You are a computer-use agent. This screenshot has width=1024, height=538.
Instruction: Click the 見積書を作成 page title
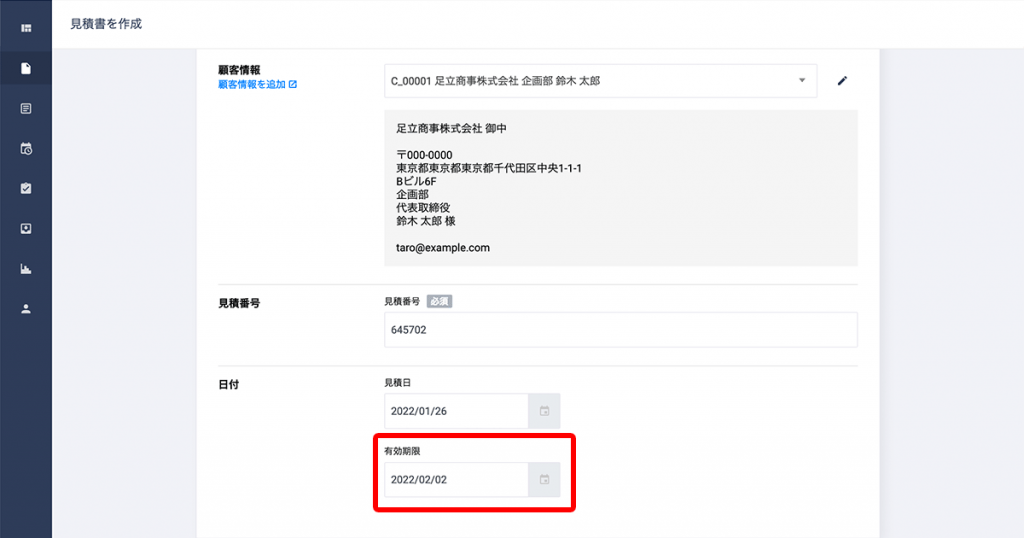click(106, 24)
